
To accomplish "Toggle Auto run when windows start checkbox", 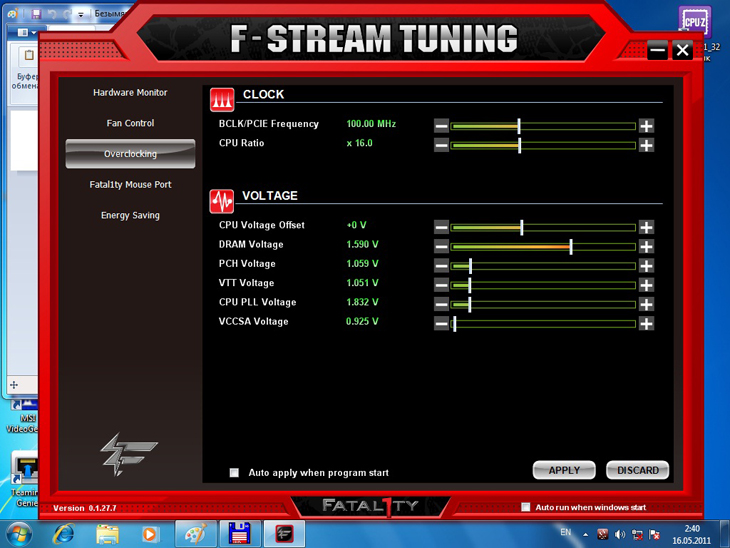I will (x=526, y=507).
